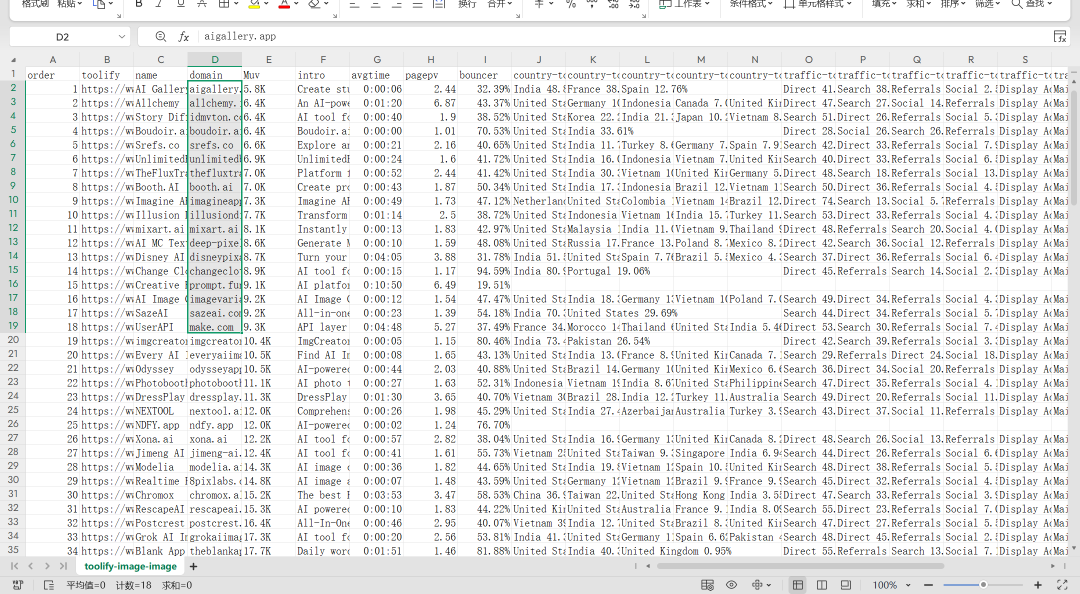Screen dimensions: 1080x594
Task: Open worksheet (工作表) menu
Action: [x=684, y=4]
